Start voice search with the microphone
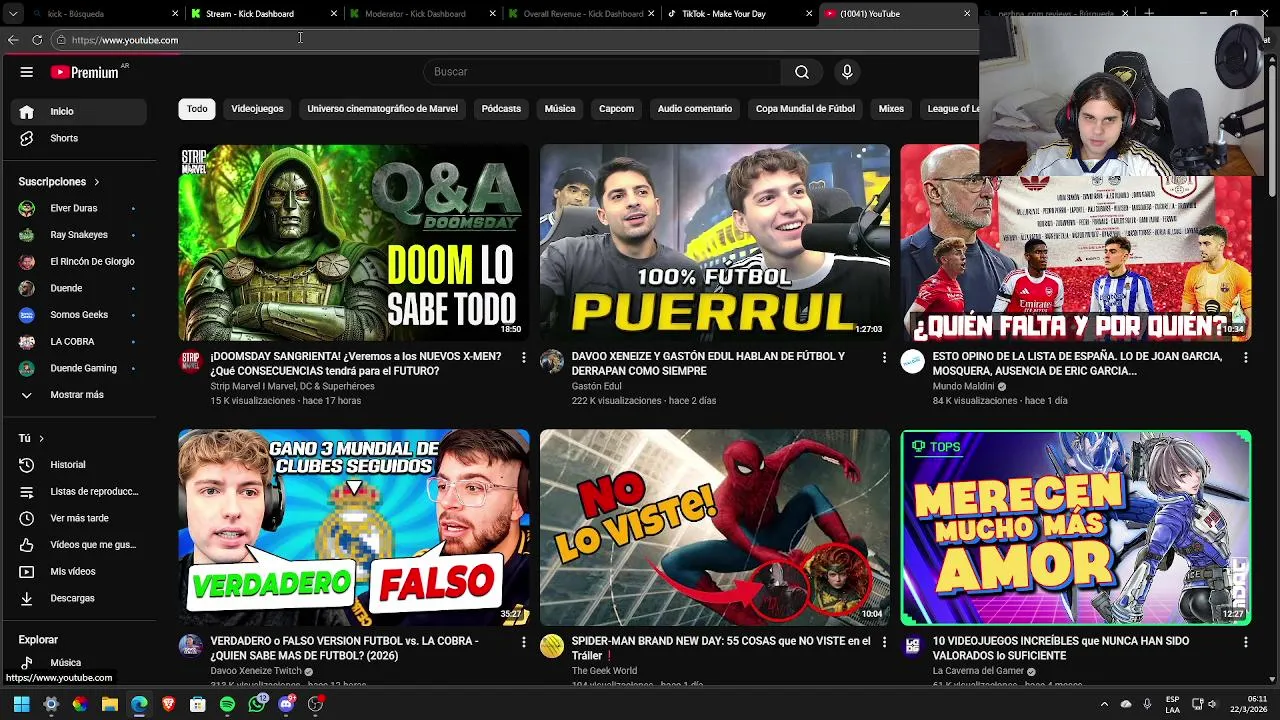Viewport: 1280px width, 720px height. click(847, 72)
